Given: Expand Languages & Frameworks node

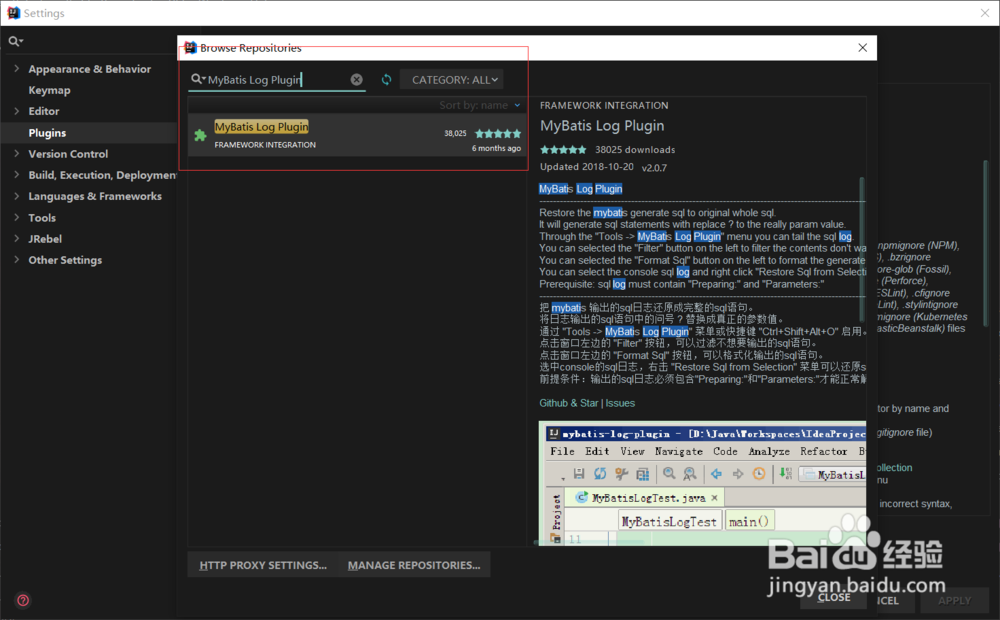Looking at the screenshot, I should click(17, 196).
